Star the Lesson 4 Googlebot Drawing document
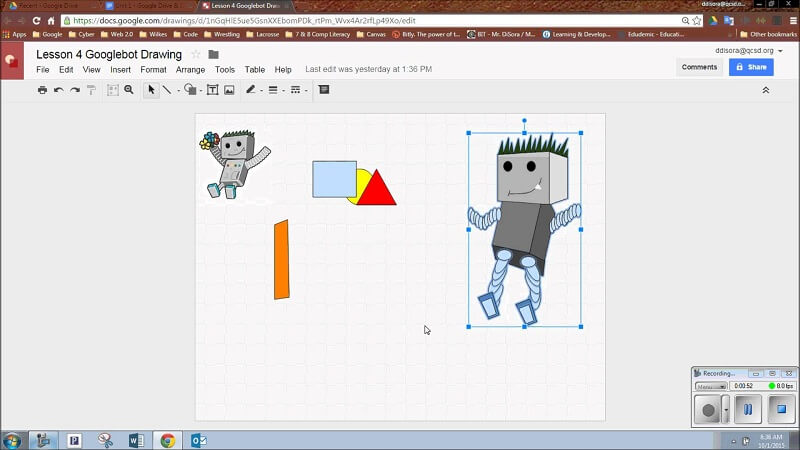The image size is (800, 450). [196, 54]
